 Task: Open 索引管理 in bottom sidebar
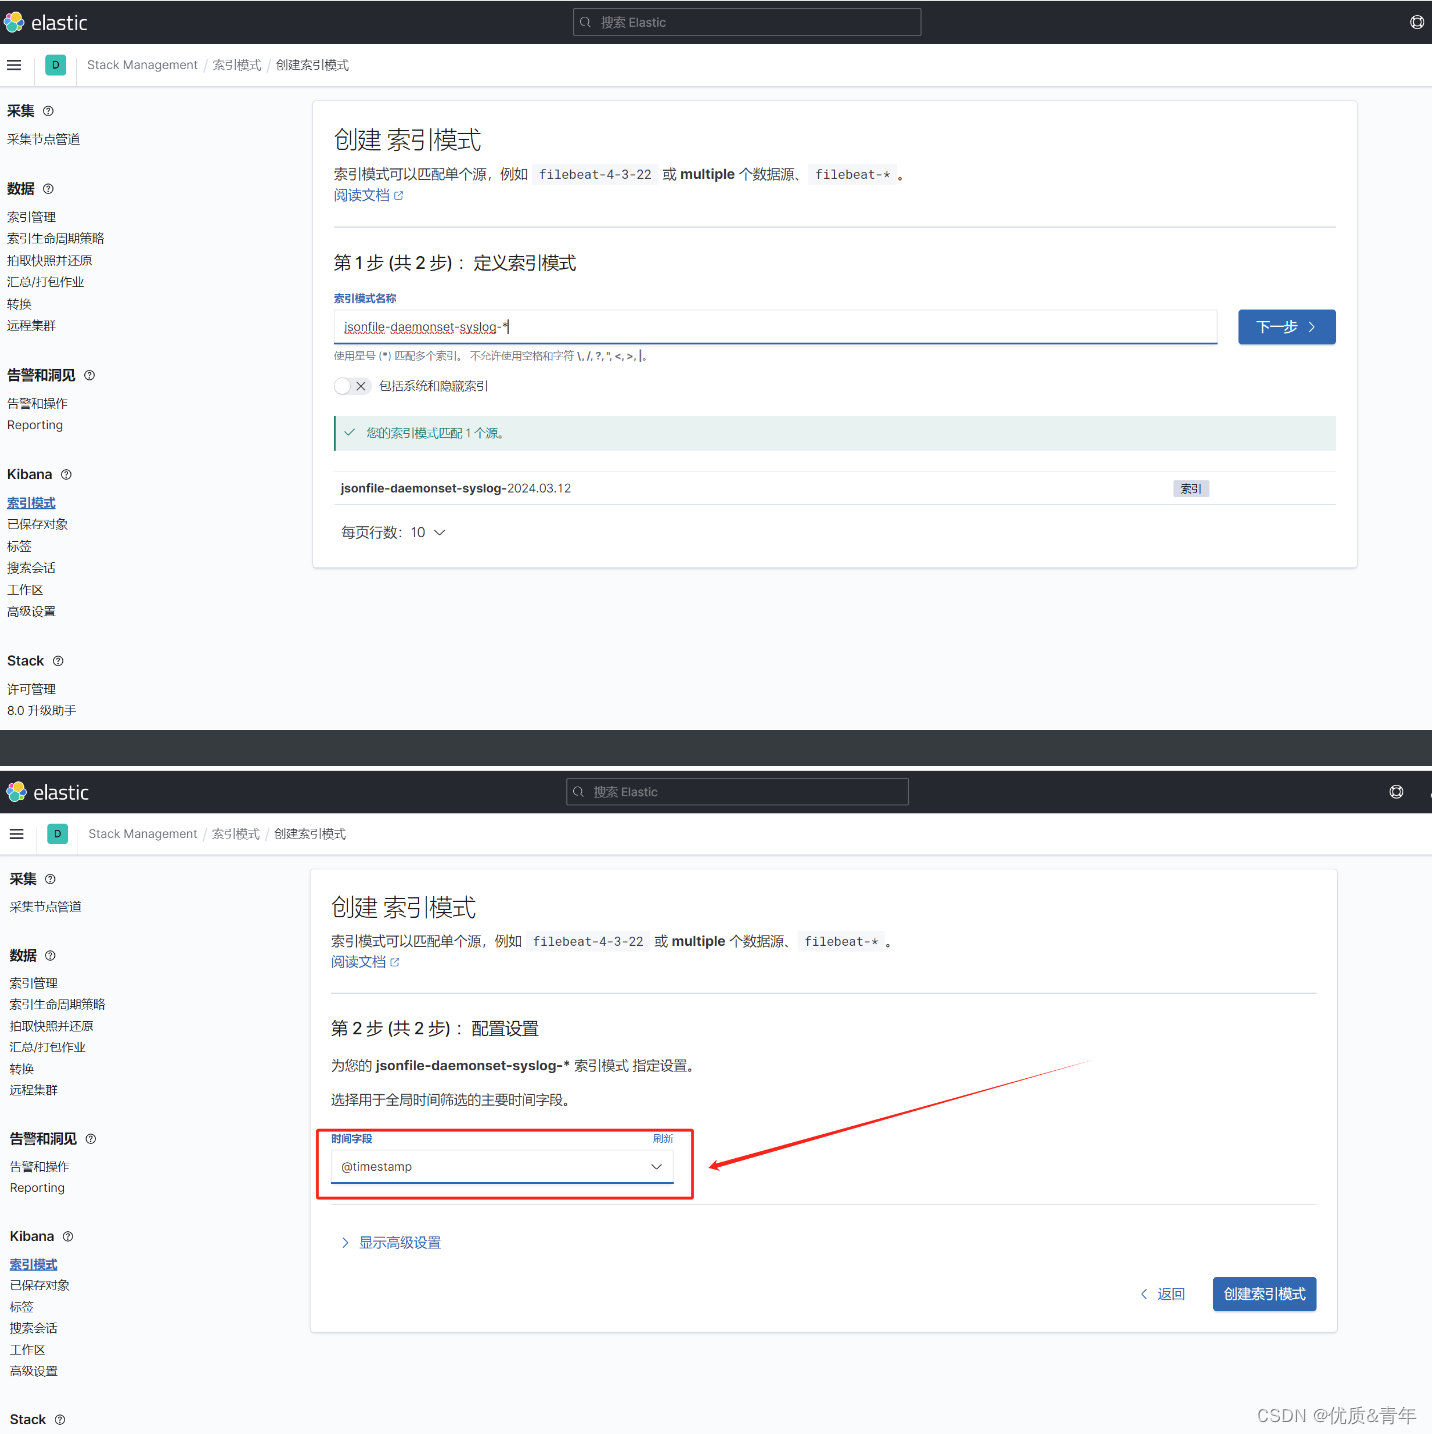click(34, 984)
